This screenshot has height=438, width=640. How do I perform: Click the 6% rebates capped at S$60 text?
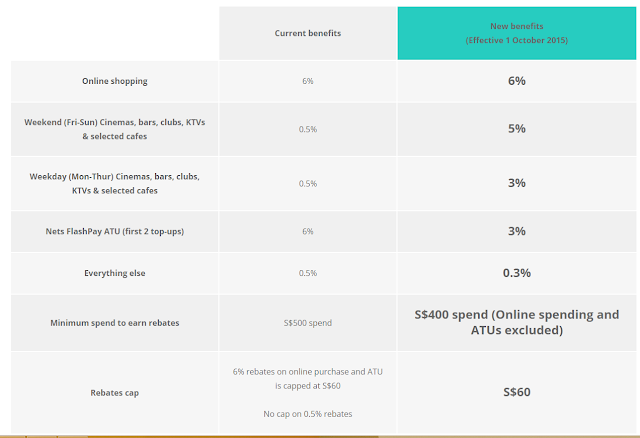click(308, 377)
